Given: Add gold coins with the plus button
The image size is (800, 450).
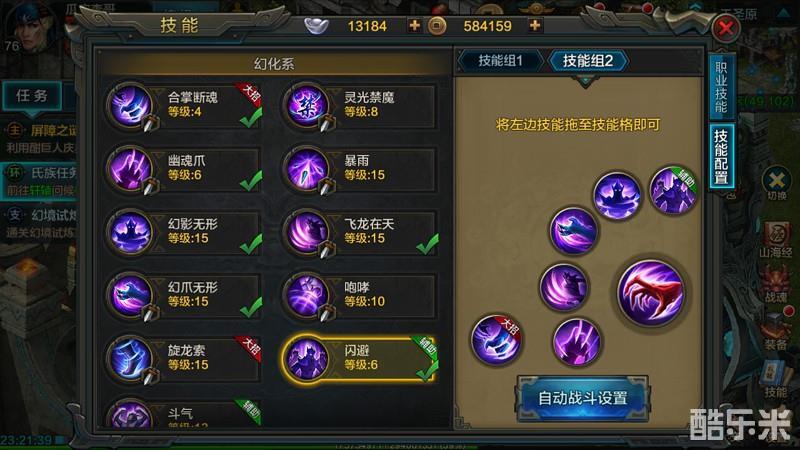Looking at the screenshot, I should click(535, 25).
